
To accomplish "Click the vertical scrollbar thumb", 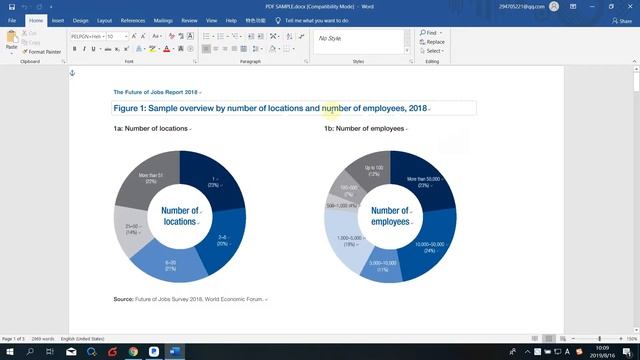I will [x=636, y=82].
